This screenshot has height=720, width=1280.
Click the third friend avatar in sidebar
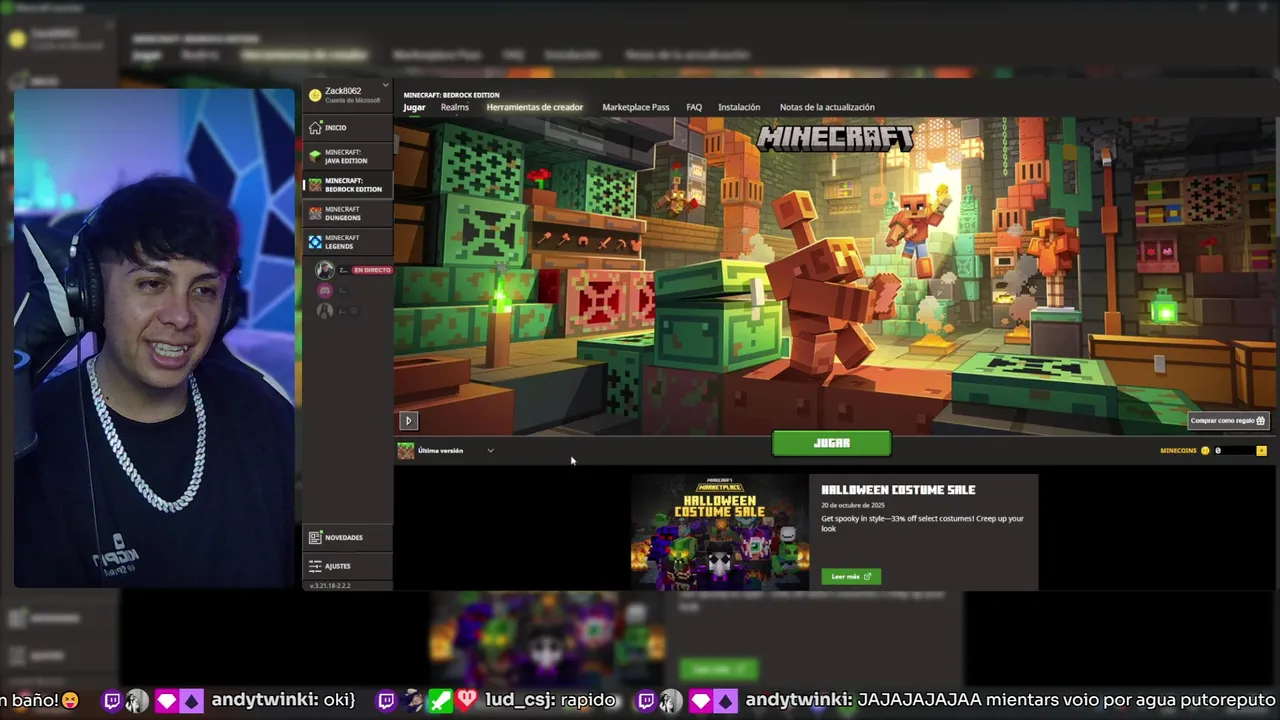coord(324,311)
